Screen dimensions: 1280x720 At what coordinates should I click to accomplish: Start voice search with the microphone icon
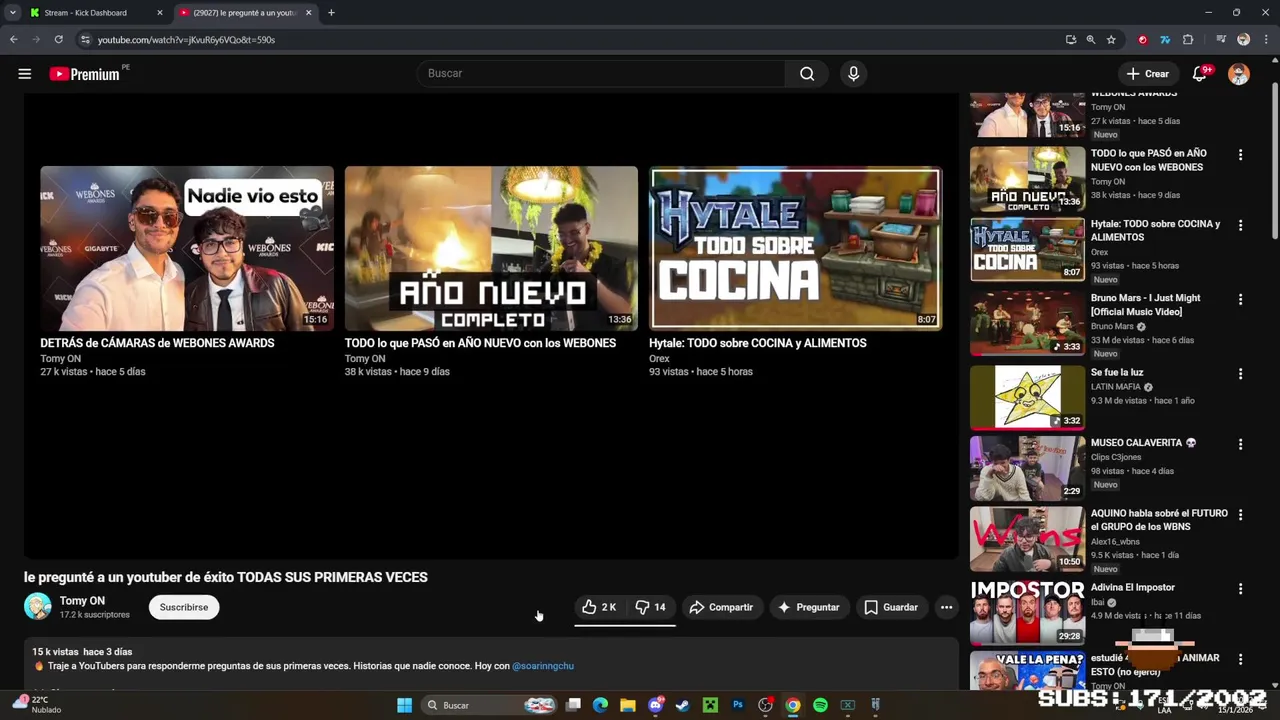[853, 73]
